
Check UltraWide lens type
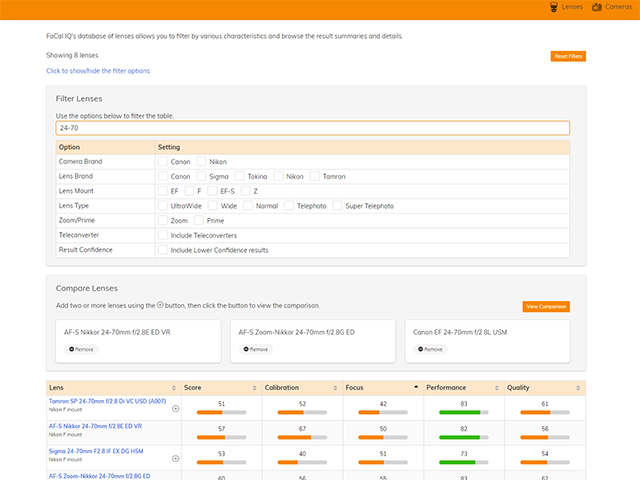pos(163,205)
